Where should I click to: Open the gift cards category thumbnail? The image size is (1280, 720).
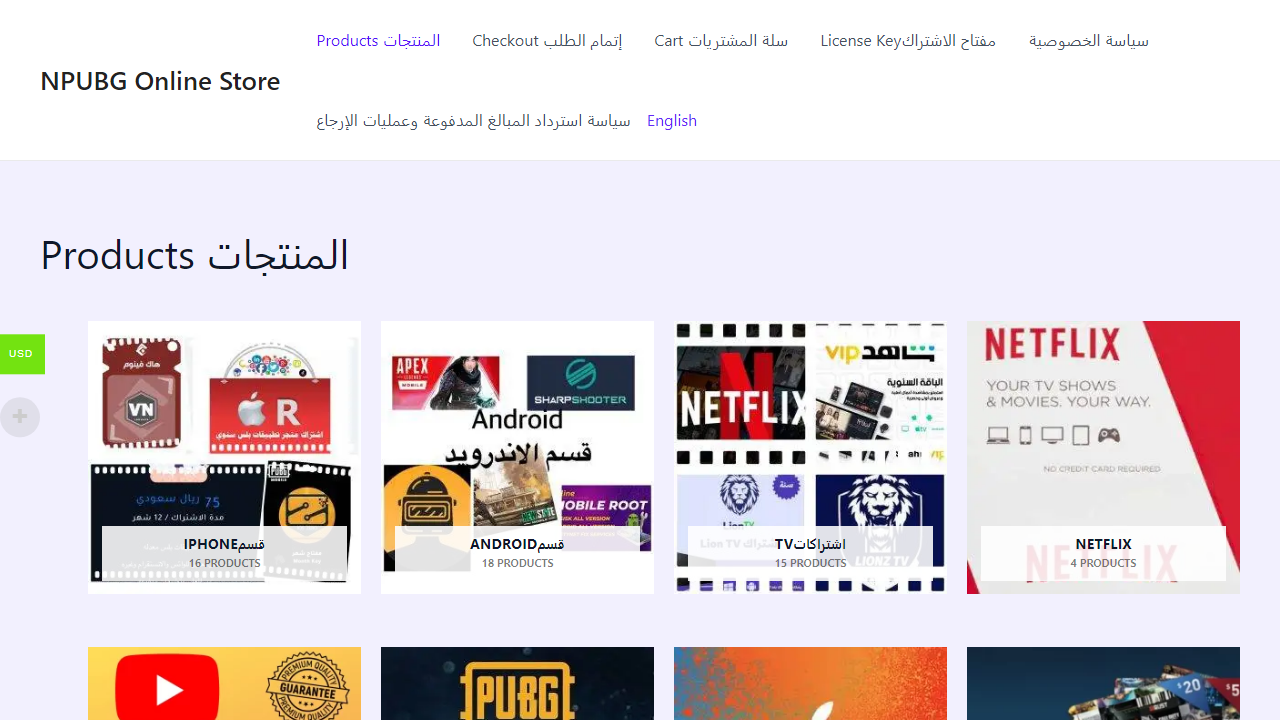click(1103, 684)
